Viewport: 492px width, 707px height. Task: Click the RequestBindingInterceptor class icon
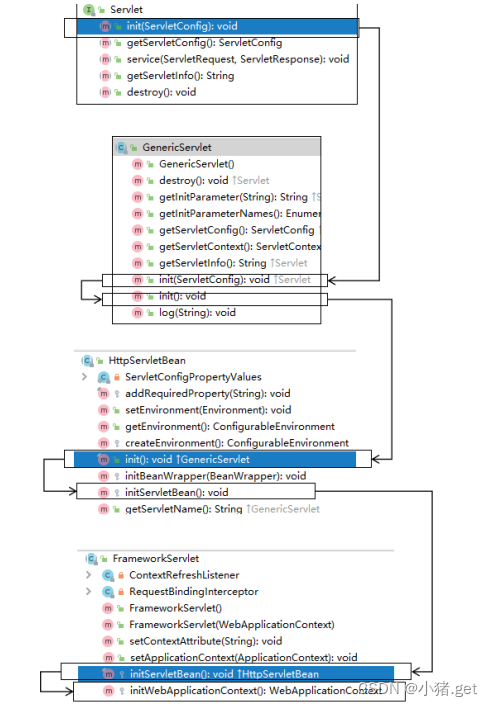click(x=108, y=592)
